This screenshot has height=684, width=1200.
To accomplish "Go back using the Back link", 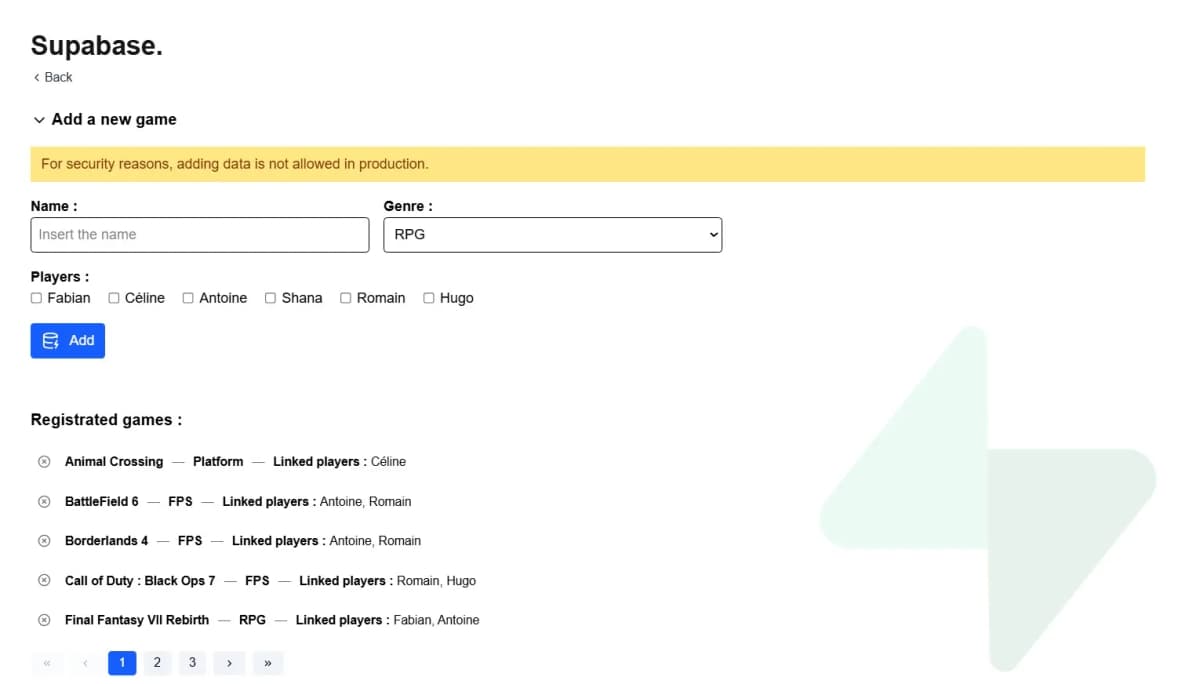I will coord(52,77).
